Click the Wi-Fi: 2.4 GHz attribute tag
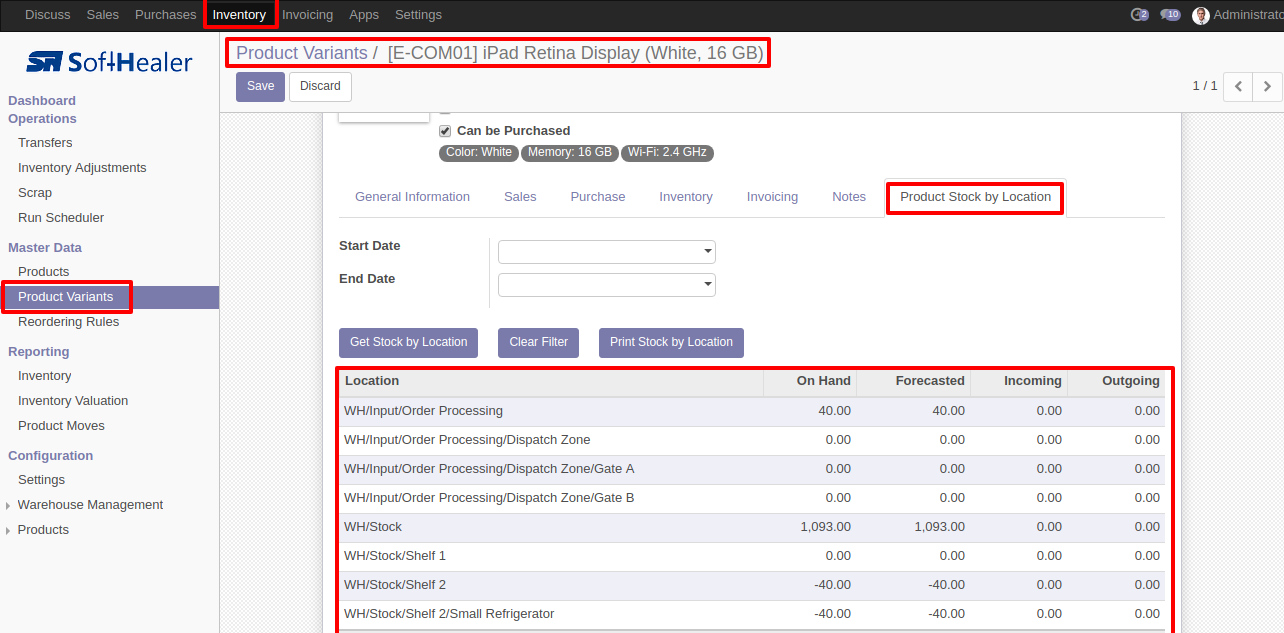1284x633 pixels. 667,153
